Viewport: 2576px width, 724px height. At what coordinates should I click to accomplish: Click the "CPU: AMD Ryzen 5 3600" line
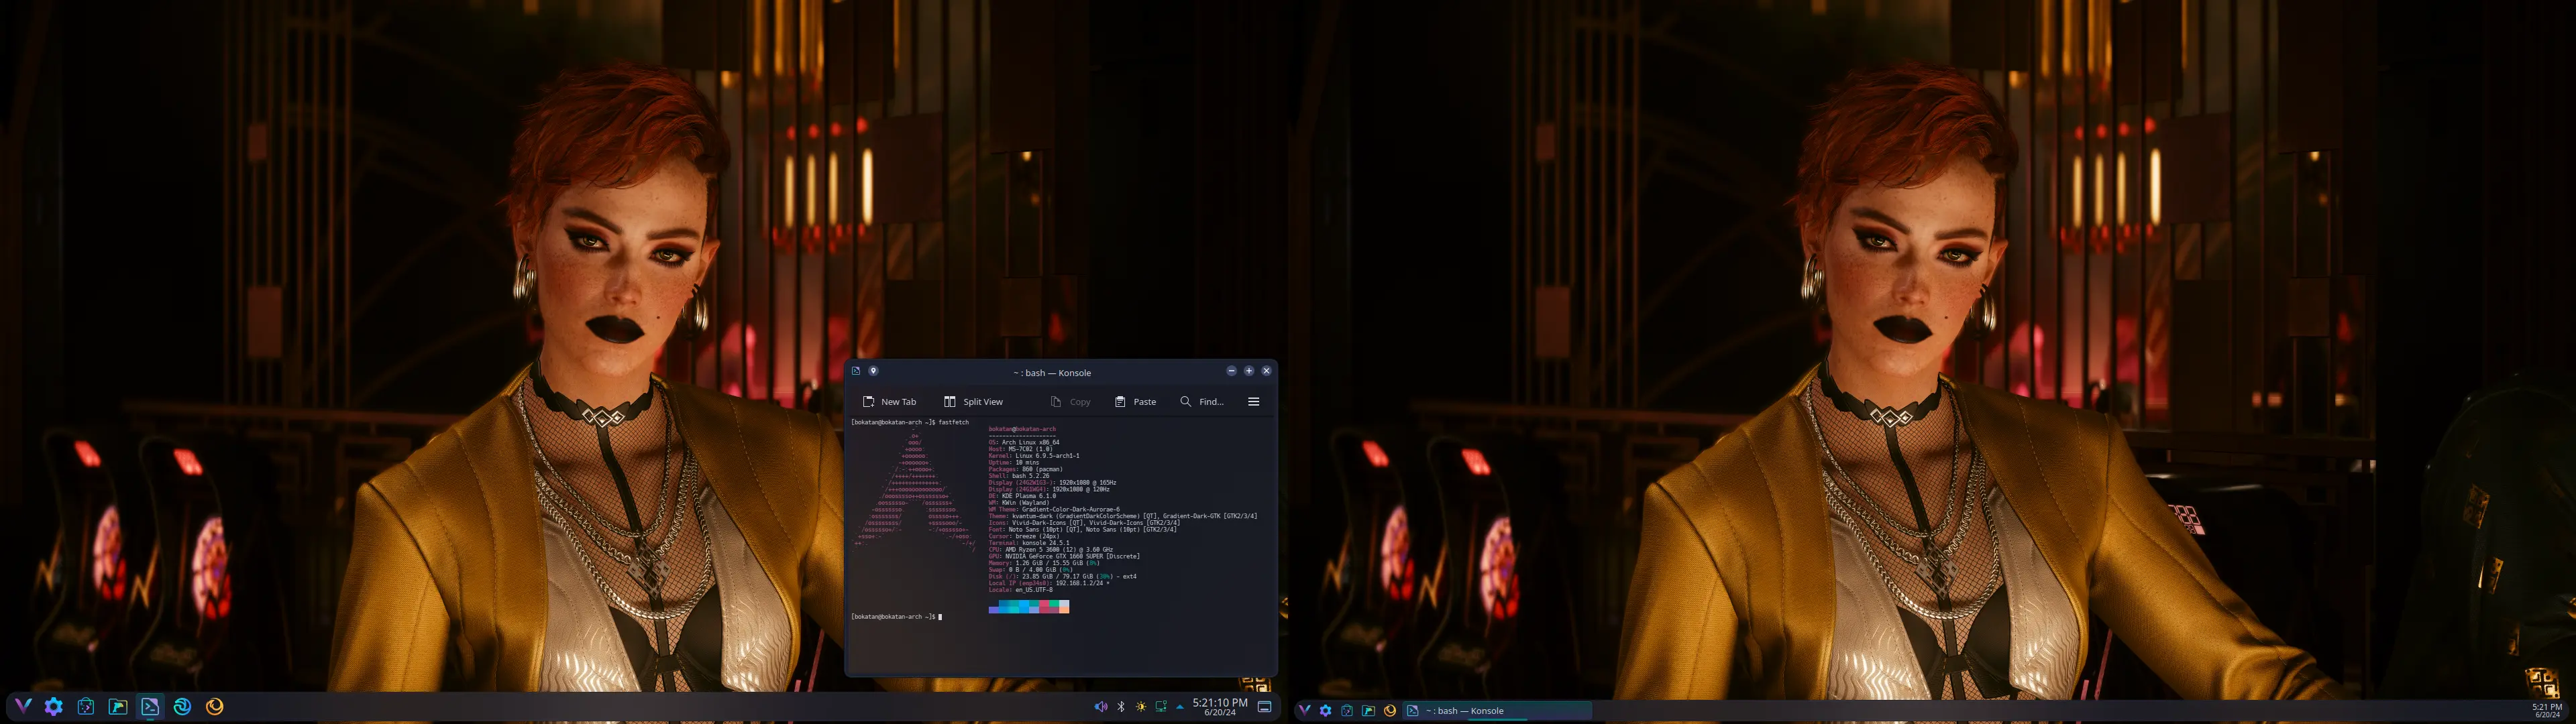coord(1051,549)
